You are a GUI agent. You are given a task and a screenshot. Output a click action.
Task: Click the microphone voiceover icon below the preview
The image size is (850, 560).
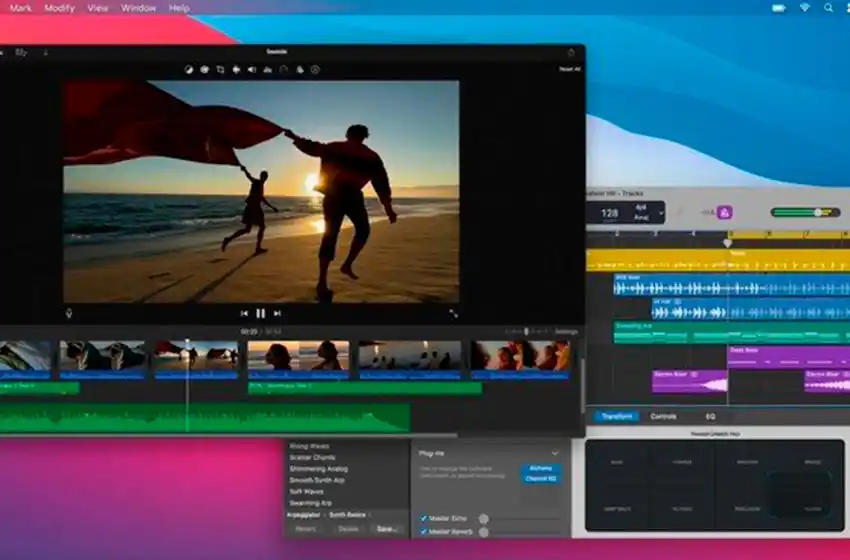tap(69, 313)
